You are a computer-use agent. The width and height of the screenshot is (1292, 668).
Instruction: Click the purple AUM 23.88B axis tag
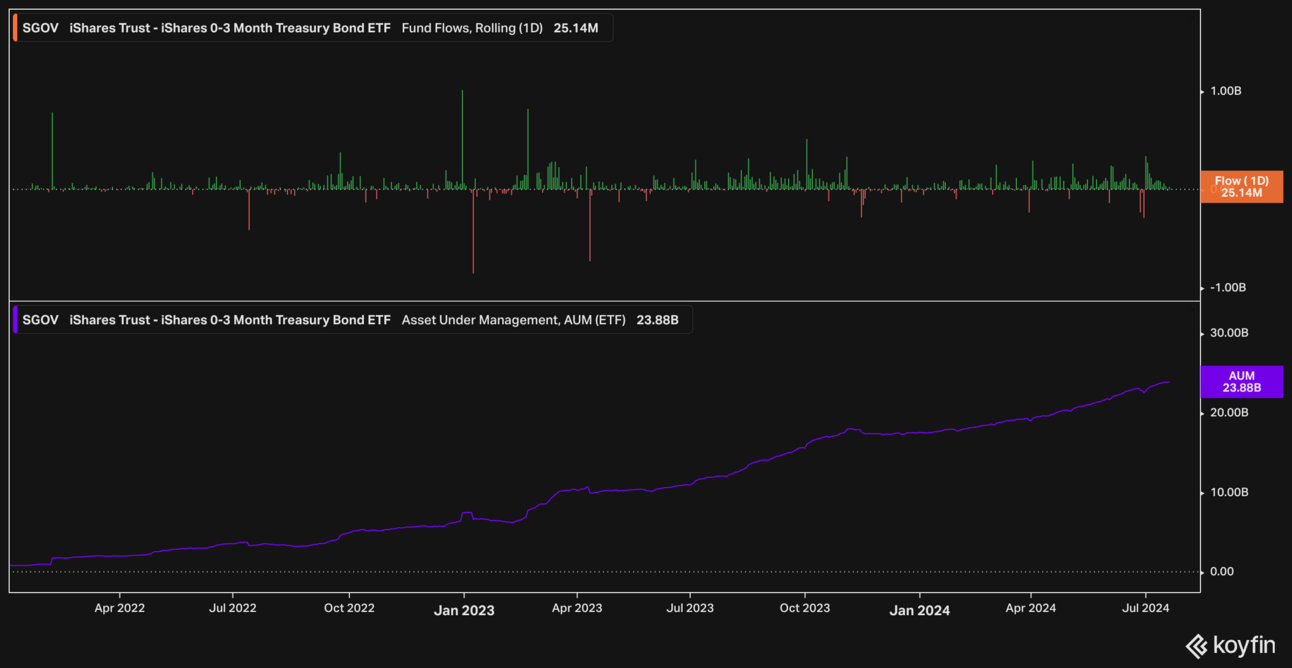click(x=1241, y=382)
